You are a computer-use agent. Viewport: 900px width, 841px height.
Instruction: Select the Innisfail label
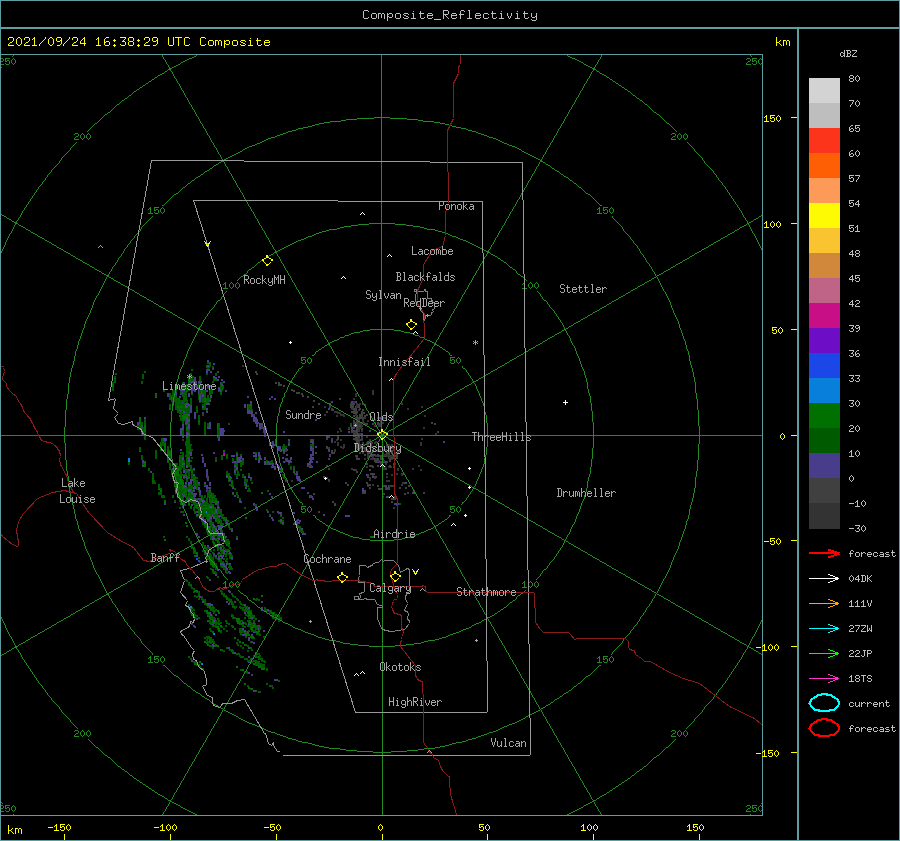point(404,362)
